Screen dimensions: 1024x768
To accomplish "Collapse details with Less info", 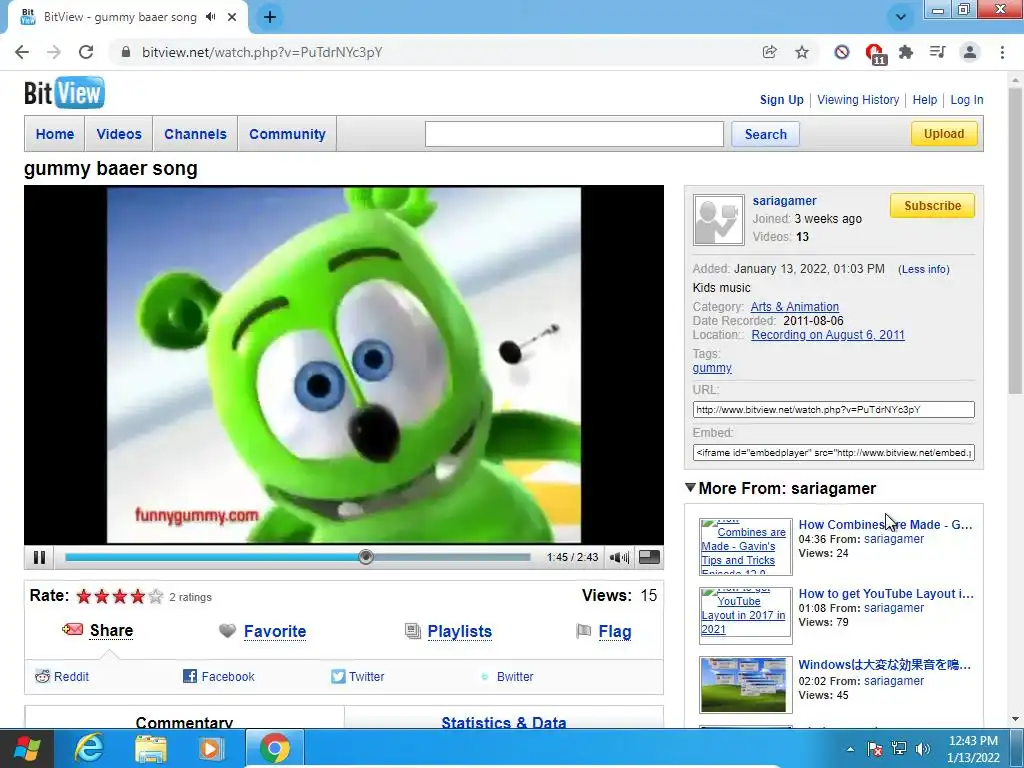I will pyautogui.click(x=923, y=269).
